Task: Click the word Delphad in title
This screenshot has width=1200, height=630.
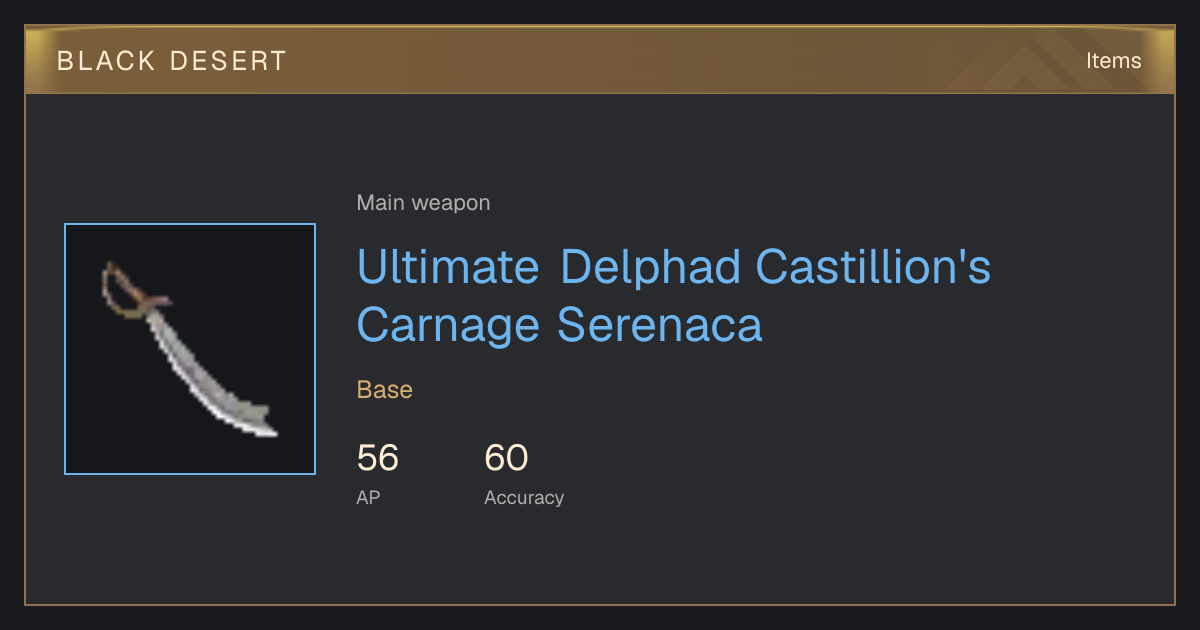Action: pos(651,267)
